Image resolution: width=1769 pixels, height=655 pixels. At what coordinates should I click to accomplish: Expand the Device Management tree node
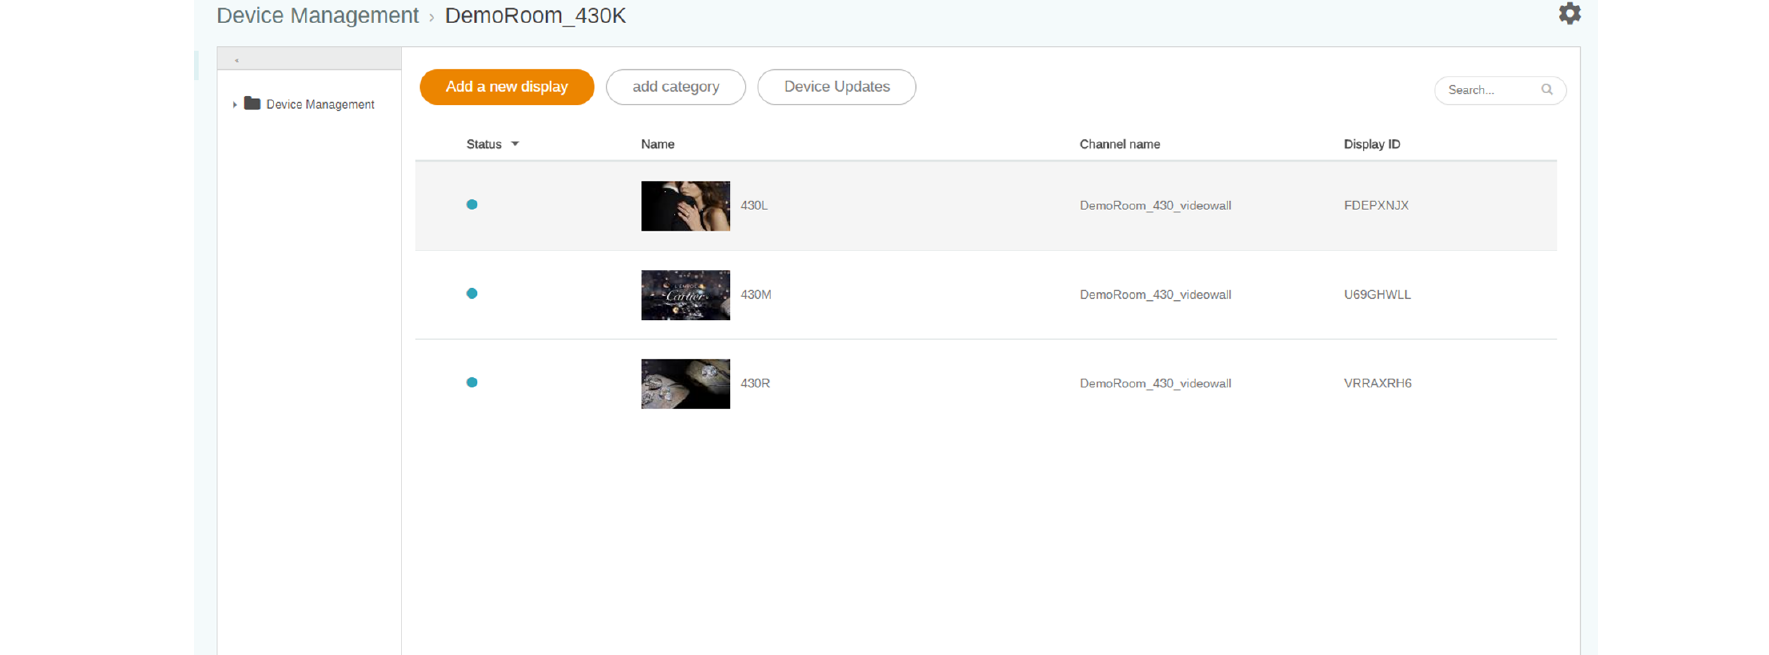(235, 104)
